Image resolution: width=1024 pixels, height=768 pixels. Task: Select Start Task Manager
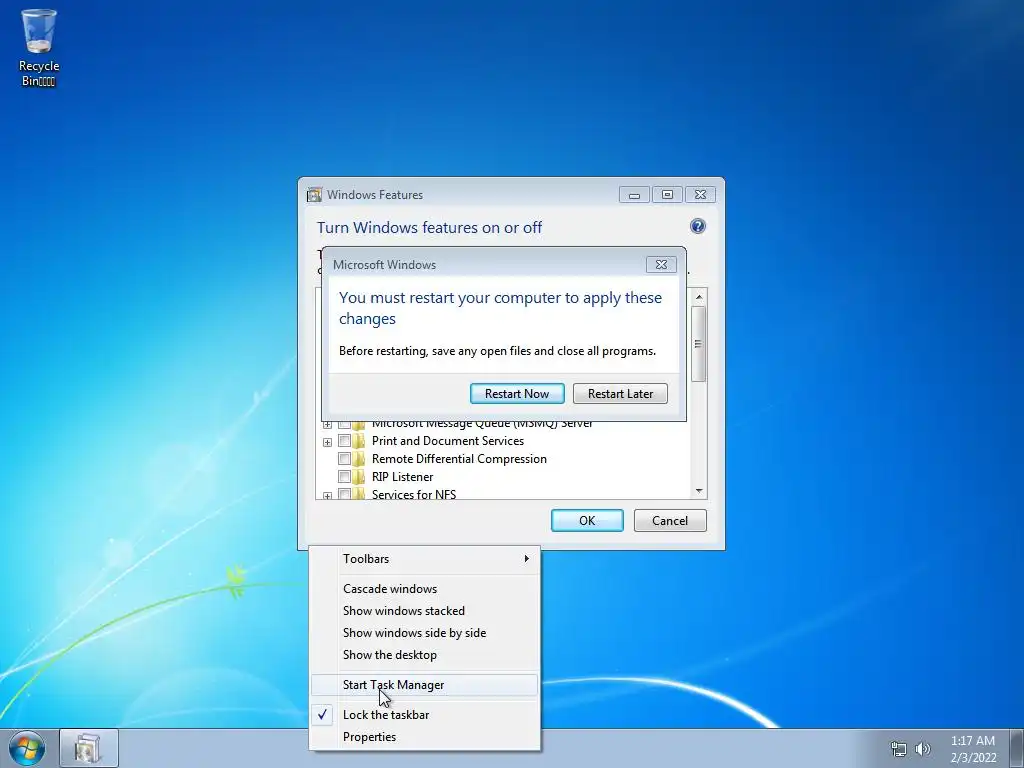(x=424, y=684)
